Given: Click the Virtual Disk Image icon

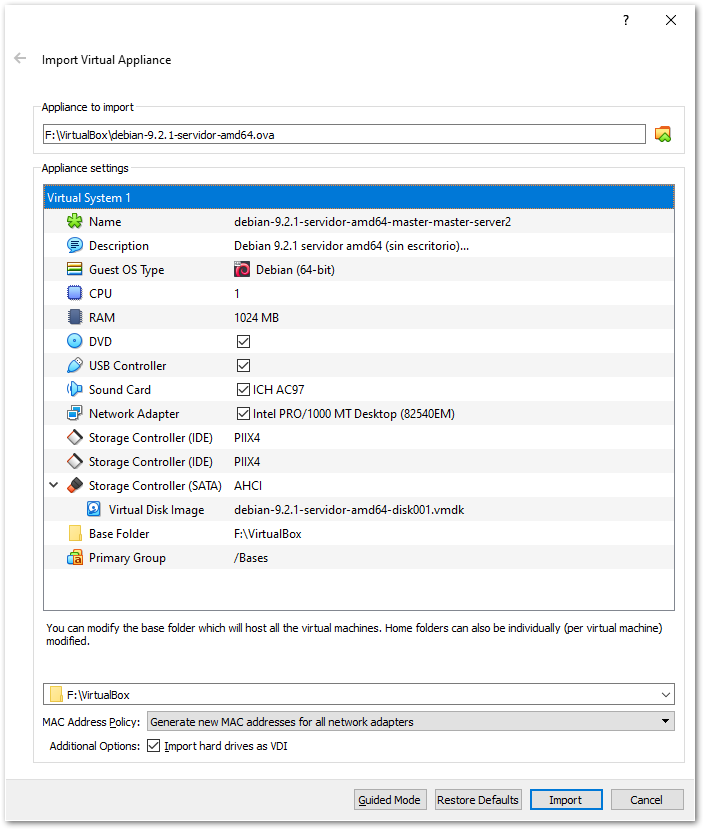Looking at the screenshot, I should [94, 509].
